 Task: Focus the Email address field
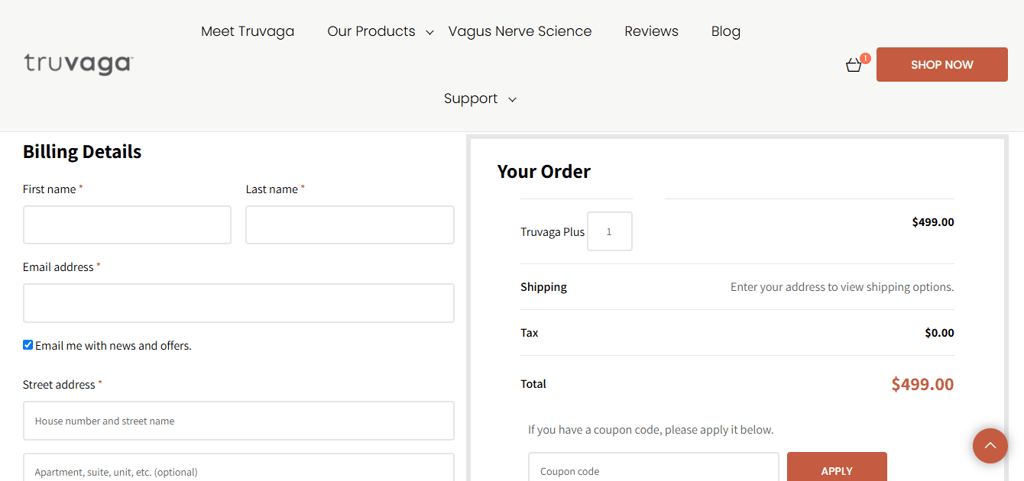coord(238,303)
